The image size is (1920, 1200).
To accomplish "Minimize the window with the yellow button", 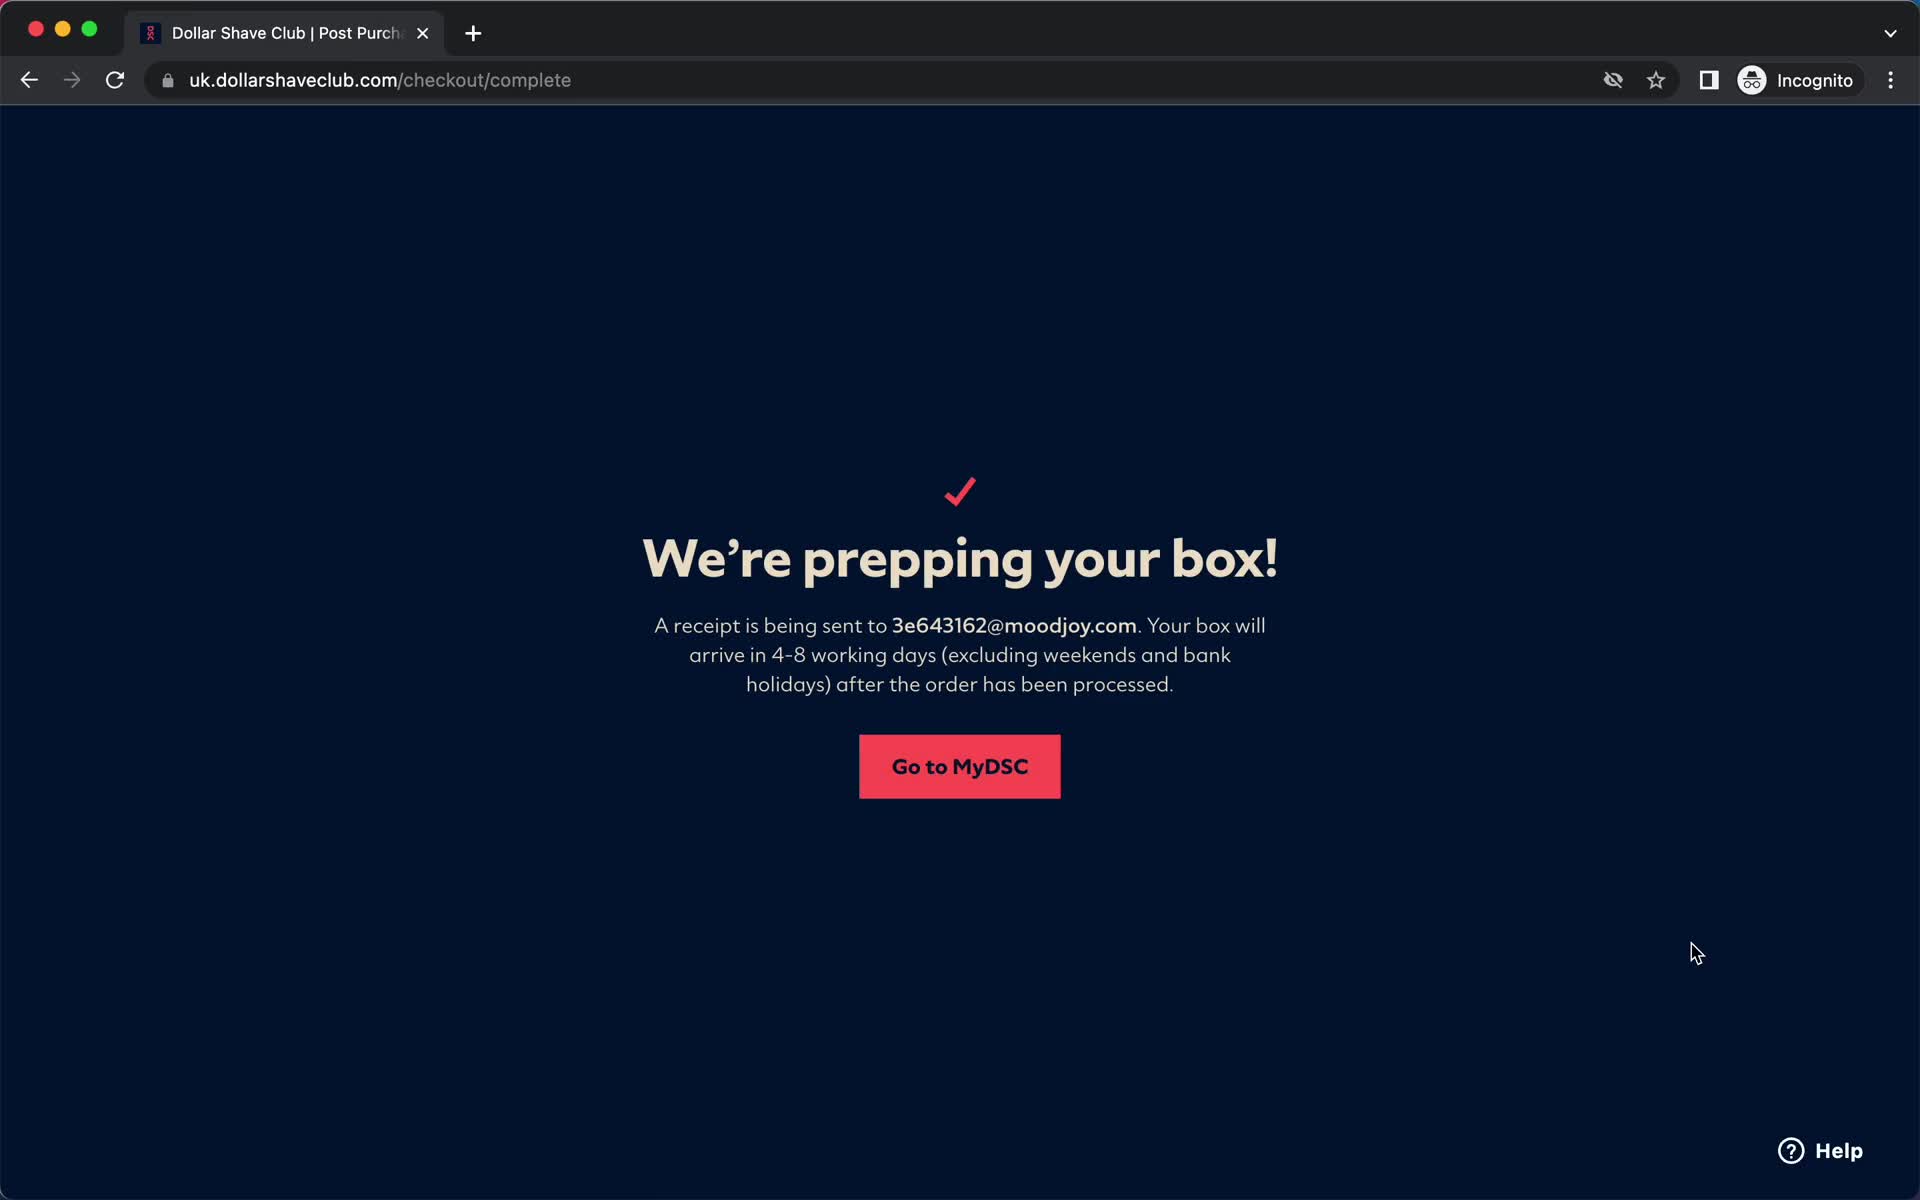I will pyautogui.click(x=63, y=29).
